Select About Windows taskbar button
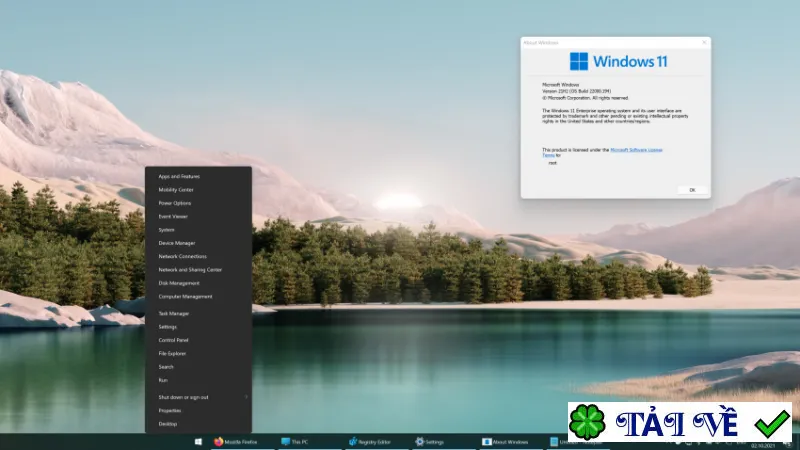The image size is (800, 450). 505,442
